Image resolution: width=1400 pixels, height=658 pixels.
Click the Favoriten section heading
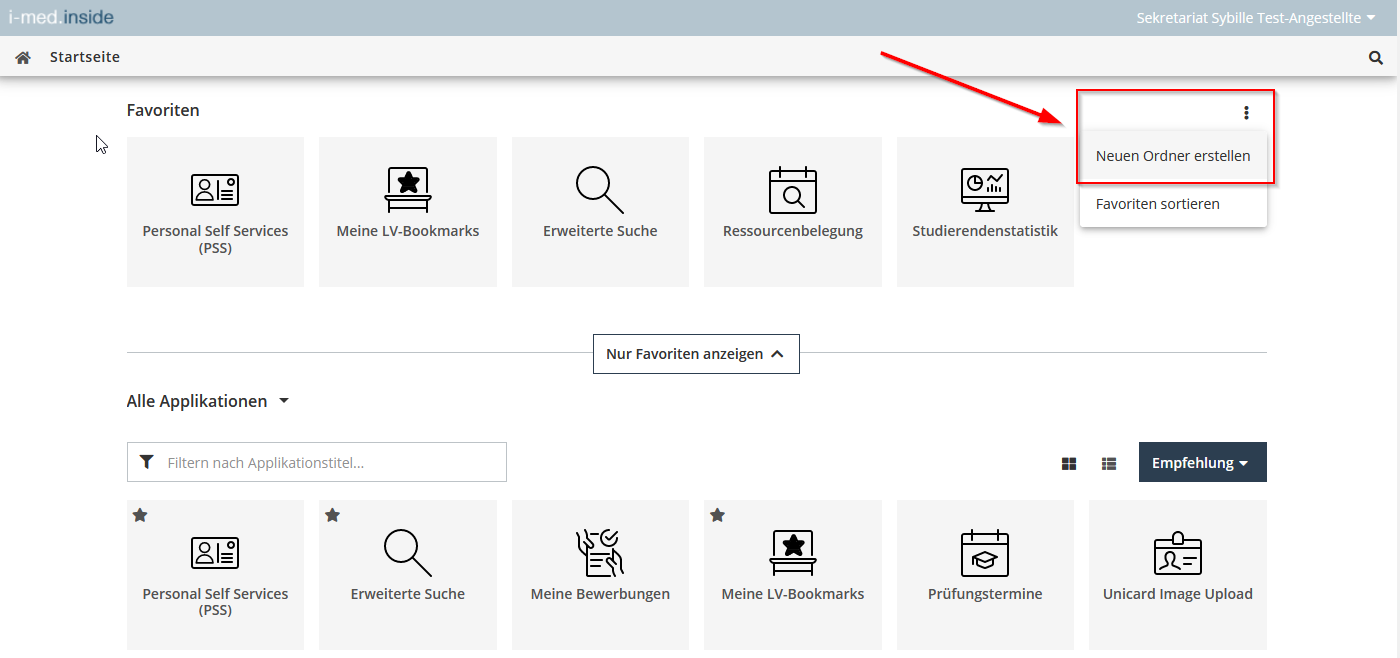click(163, 110)
